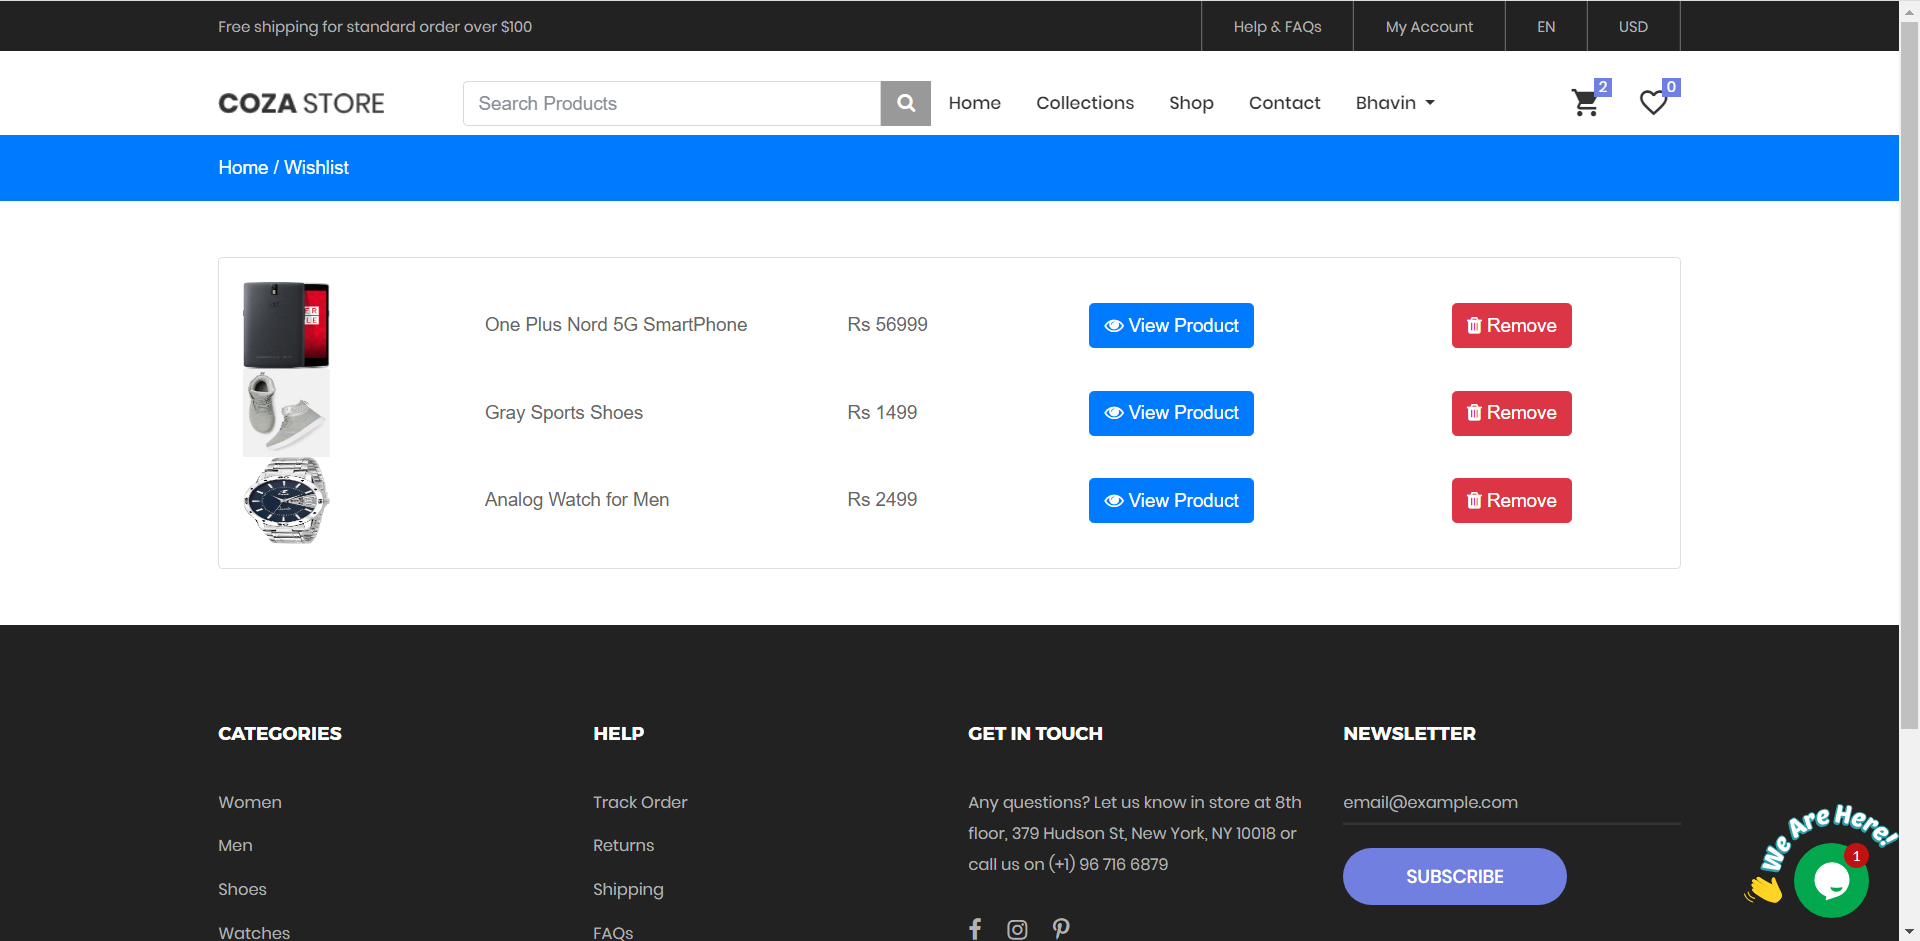Image resolution: width=1920 pixels, height=941 pixels.
Task: Open Help & FAQs menu item
Action: click(1276, 26)
